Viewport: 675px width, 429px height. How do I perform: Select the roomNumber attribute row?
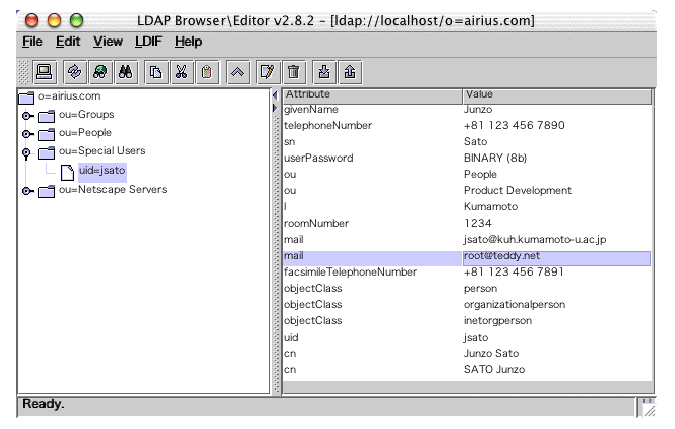pos(467,223)
